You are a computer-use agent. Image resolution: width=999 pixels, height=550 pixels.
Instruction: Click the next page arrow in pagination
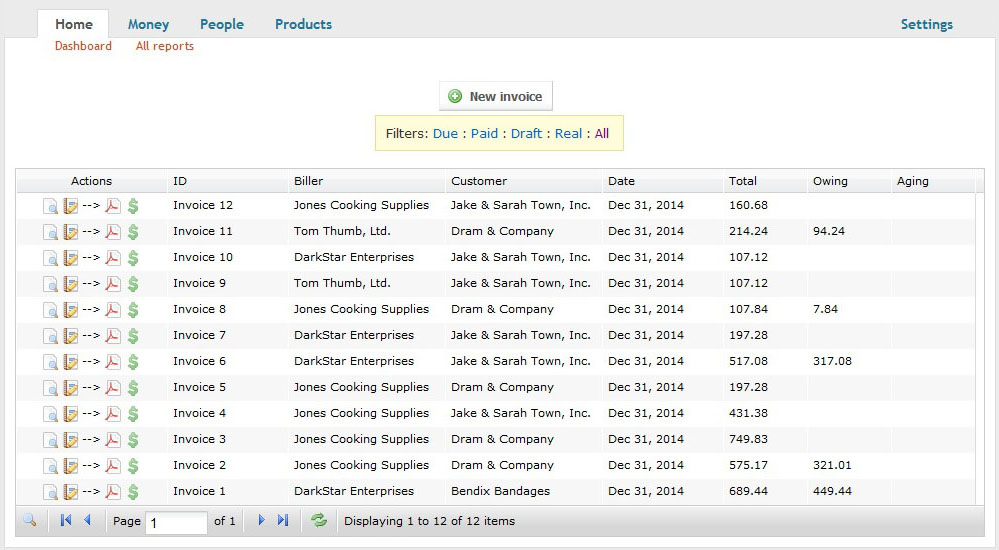(x=262, y=521)
